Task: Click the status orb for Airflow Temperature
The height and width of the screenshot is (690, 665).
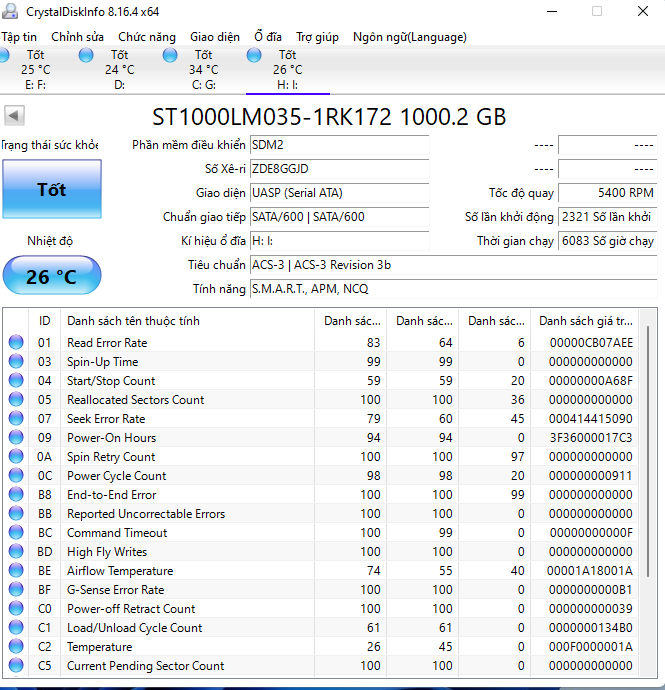Action: click(16, 570)
